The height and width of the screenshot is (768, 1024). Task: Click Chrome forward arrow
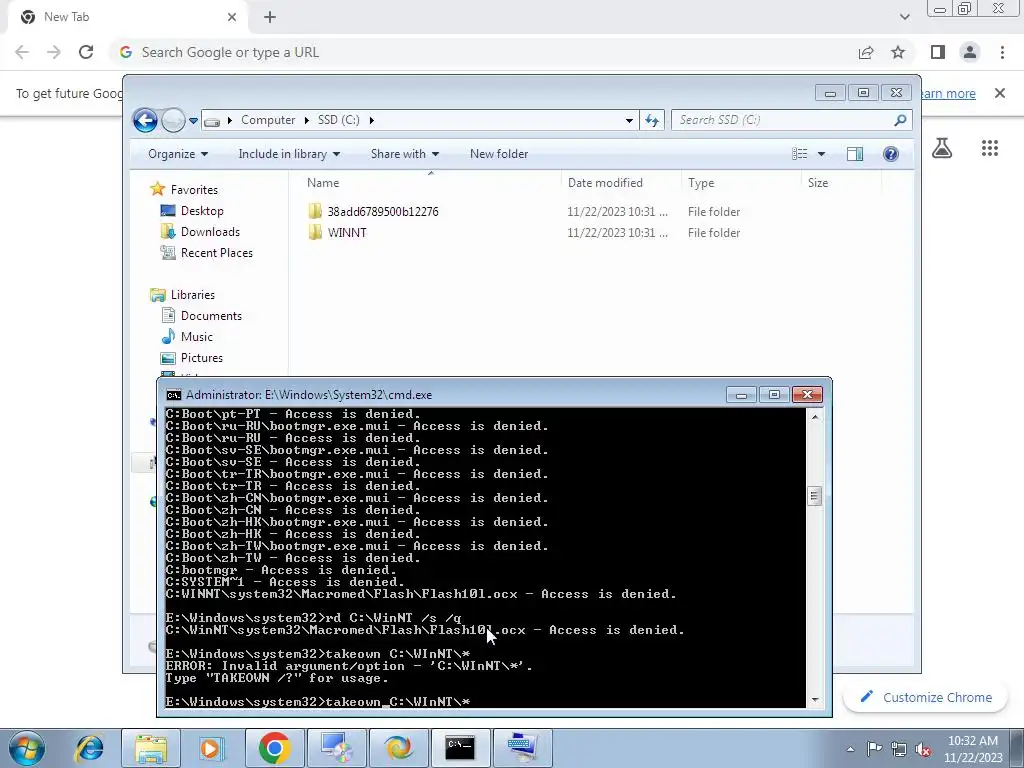coord(54,52)
